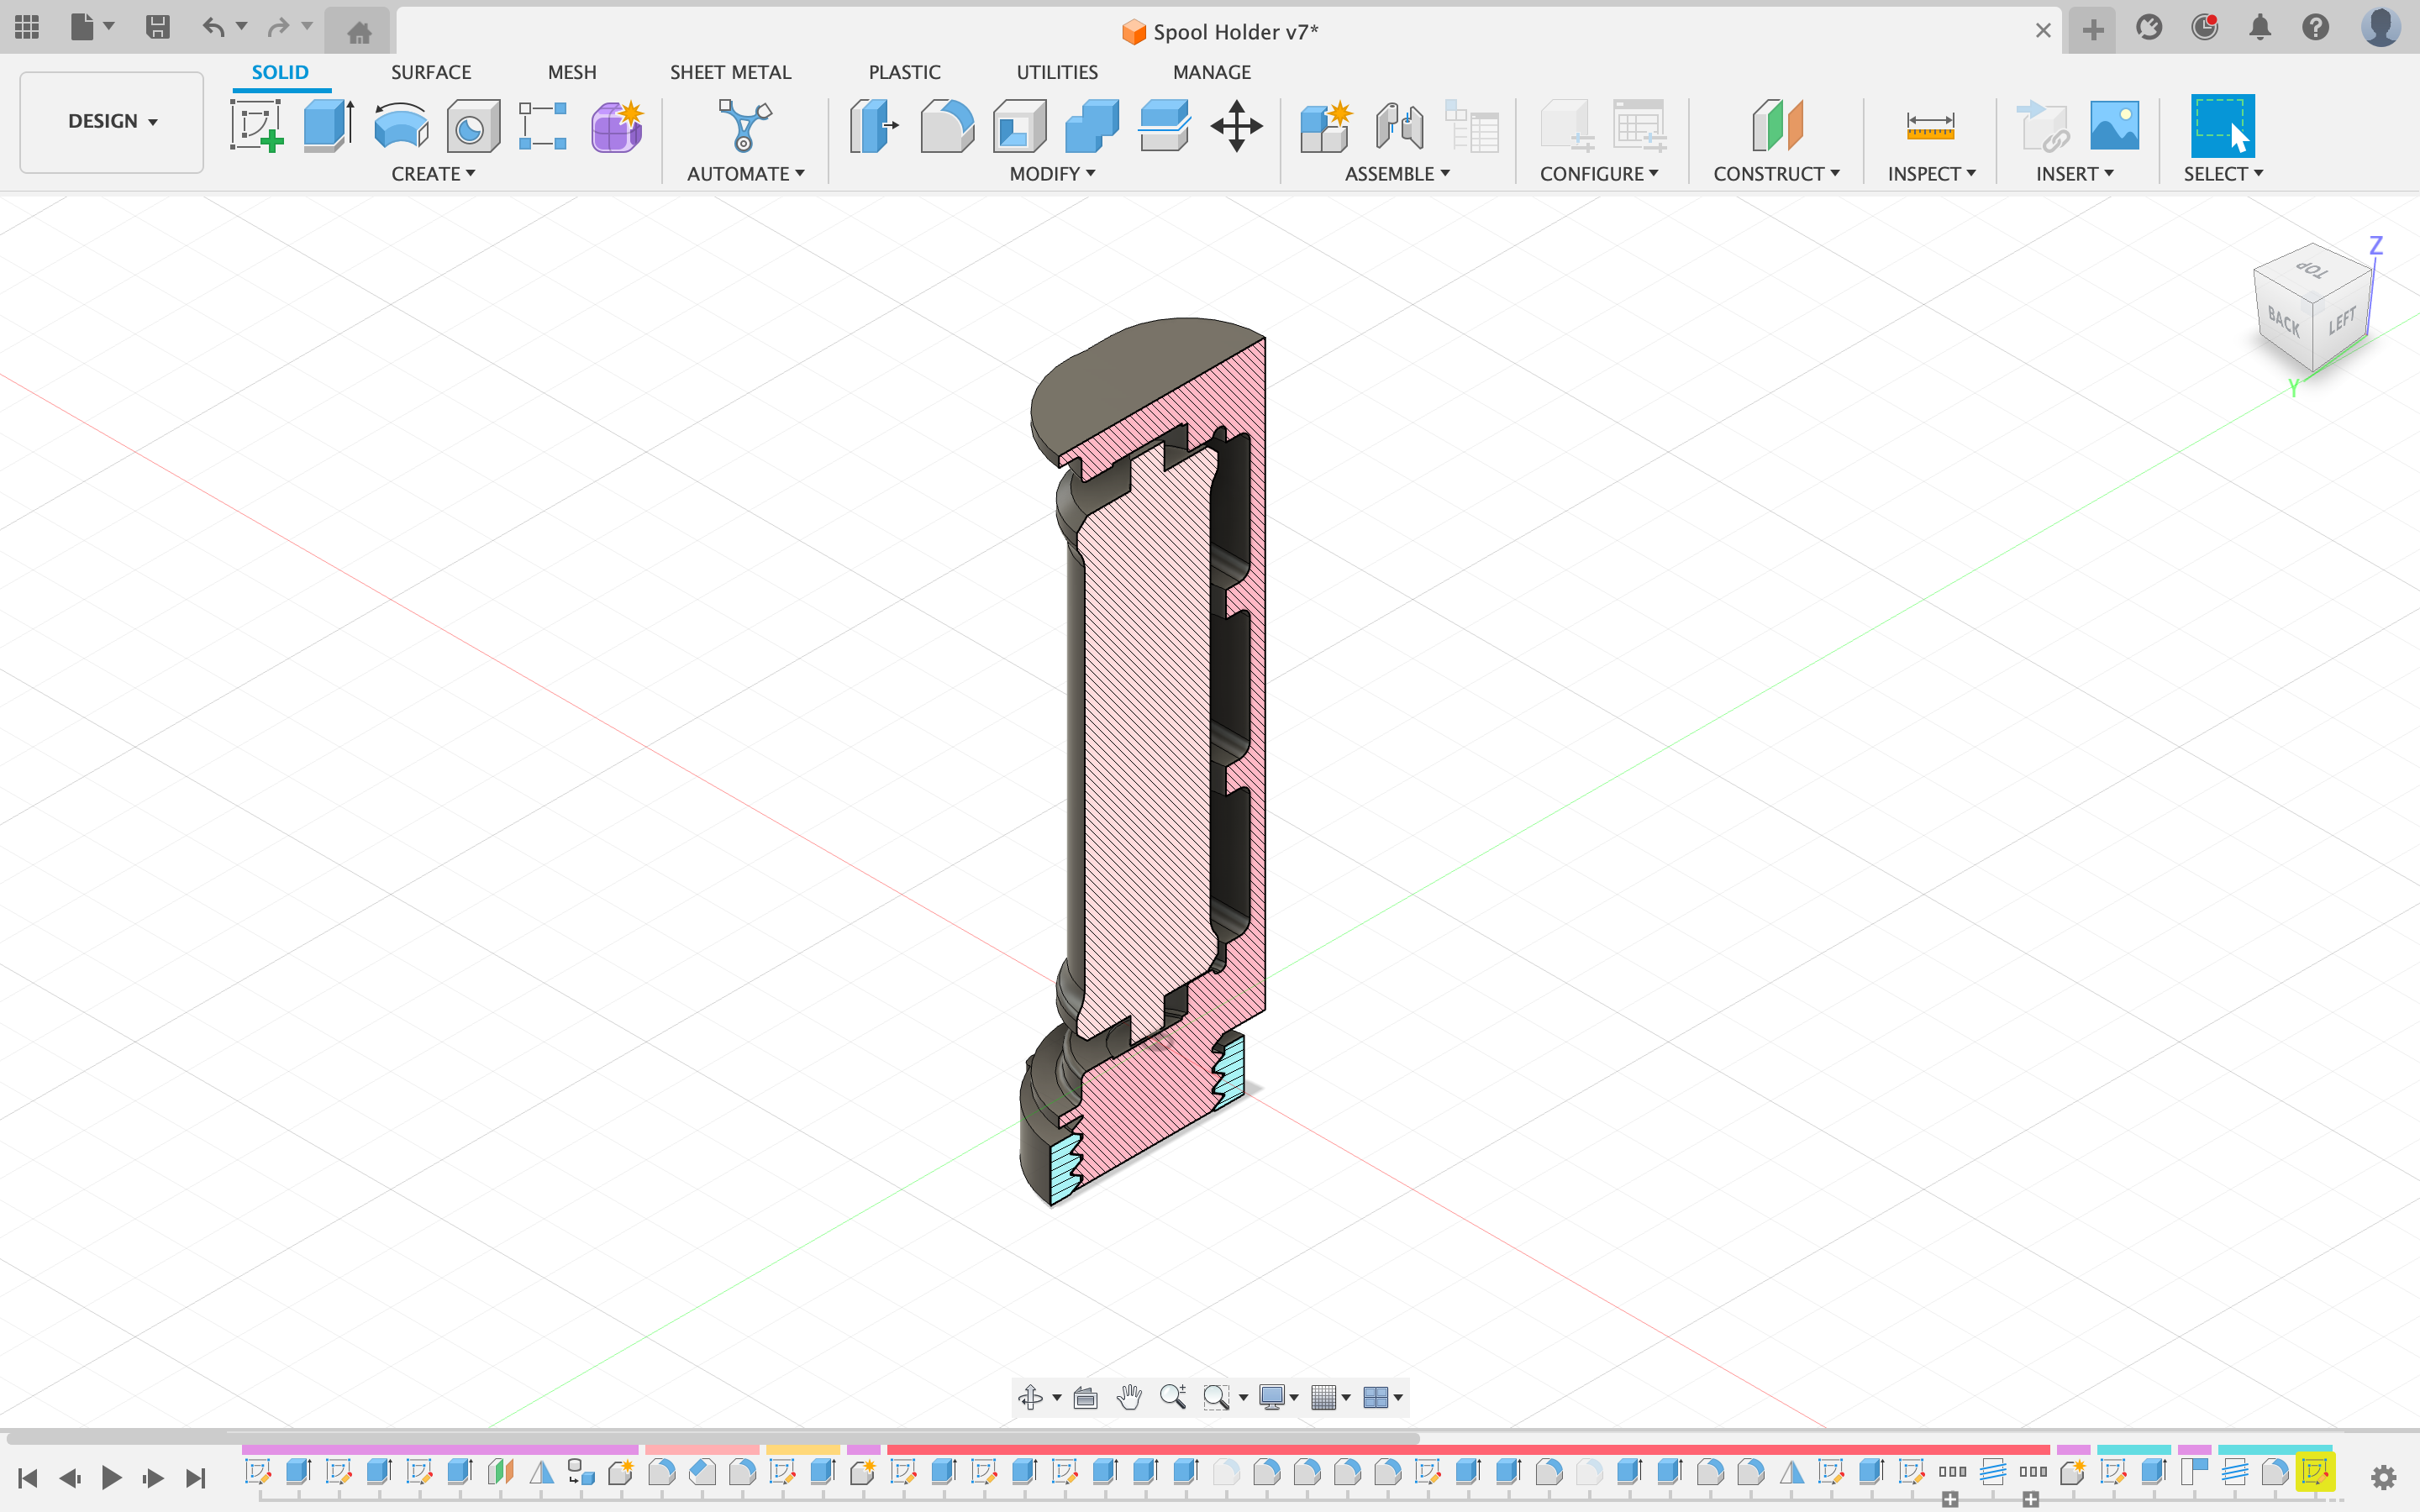Open timeline settings gear

pos(2383,1477)
